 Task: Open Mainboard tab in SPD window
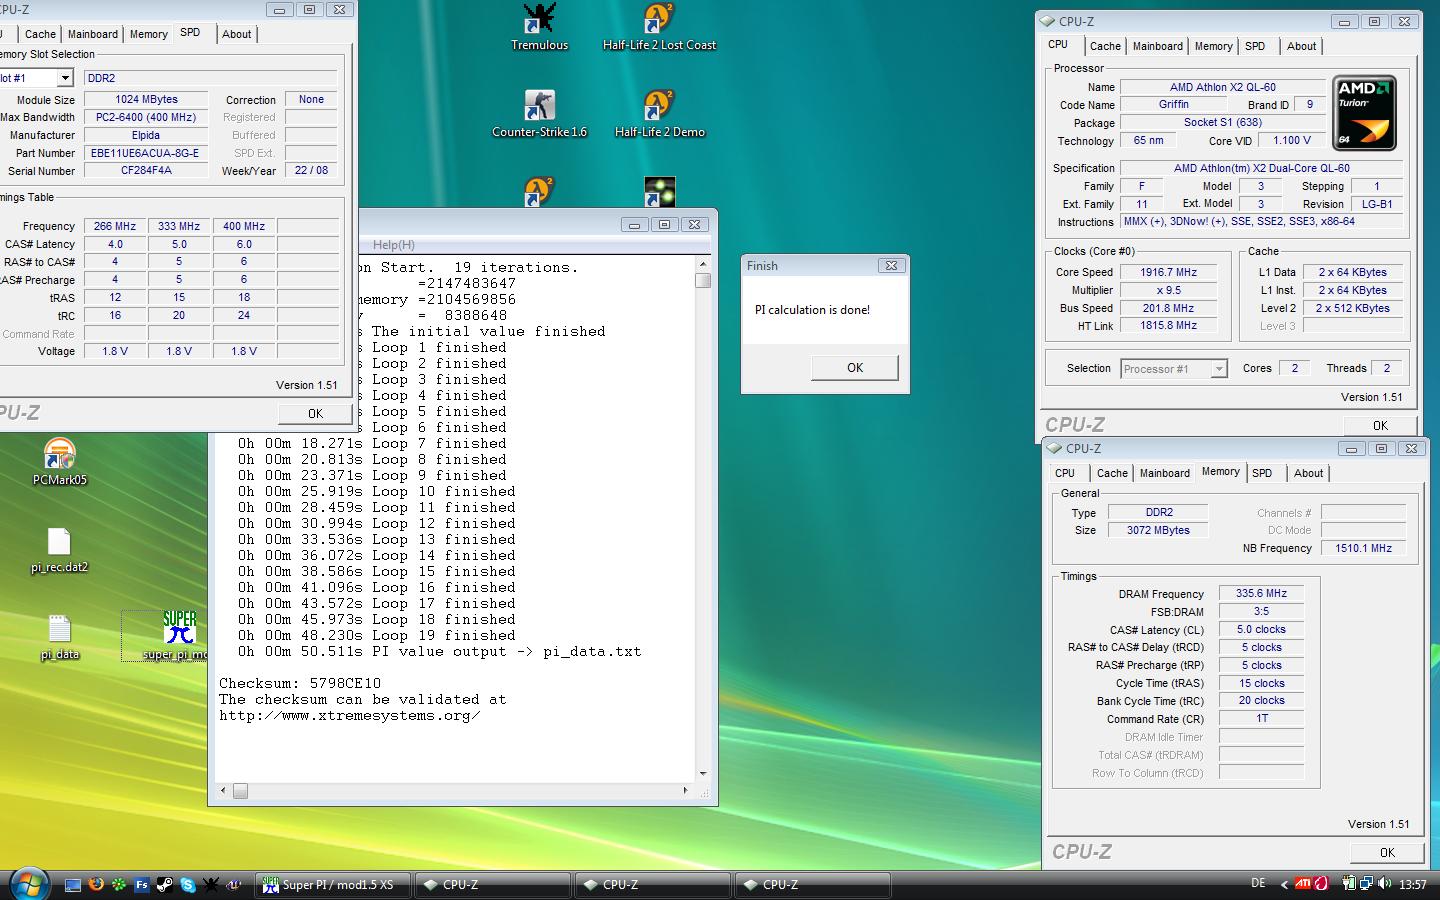point(92,34)
